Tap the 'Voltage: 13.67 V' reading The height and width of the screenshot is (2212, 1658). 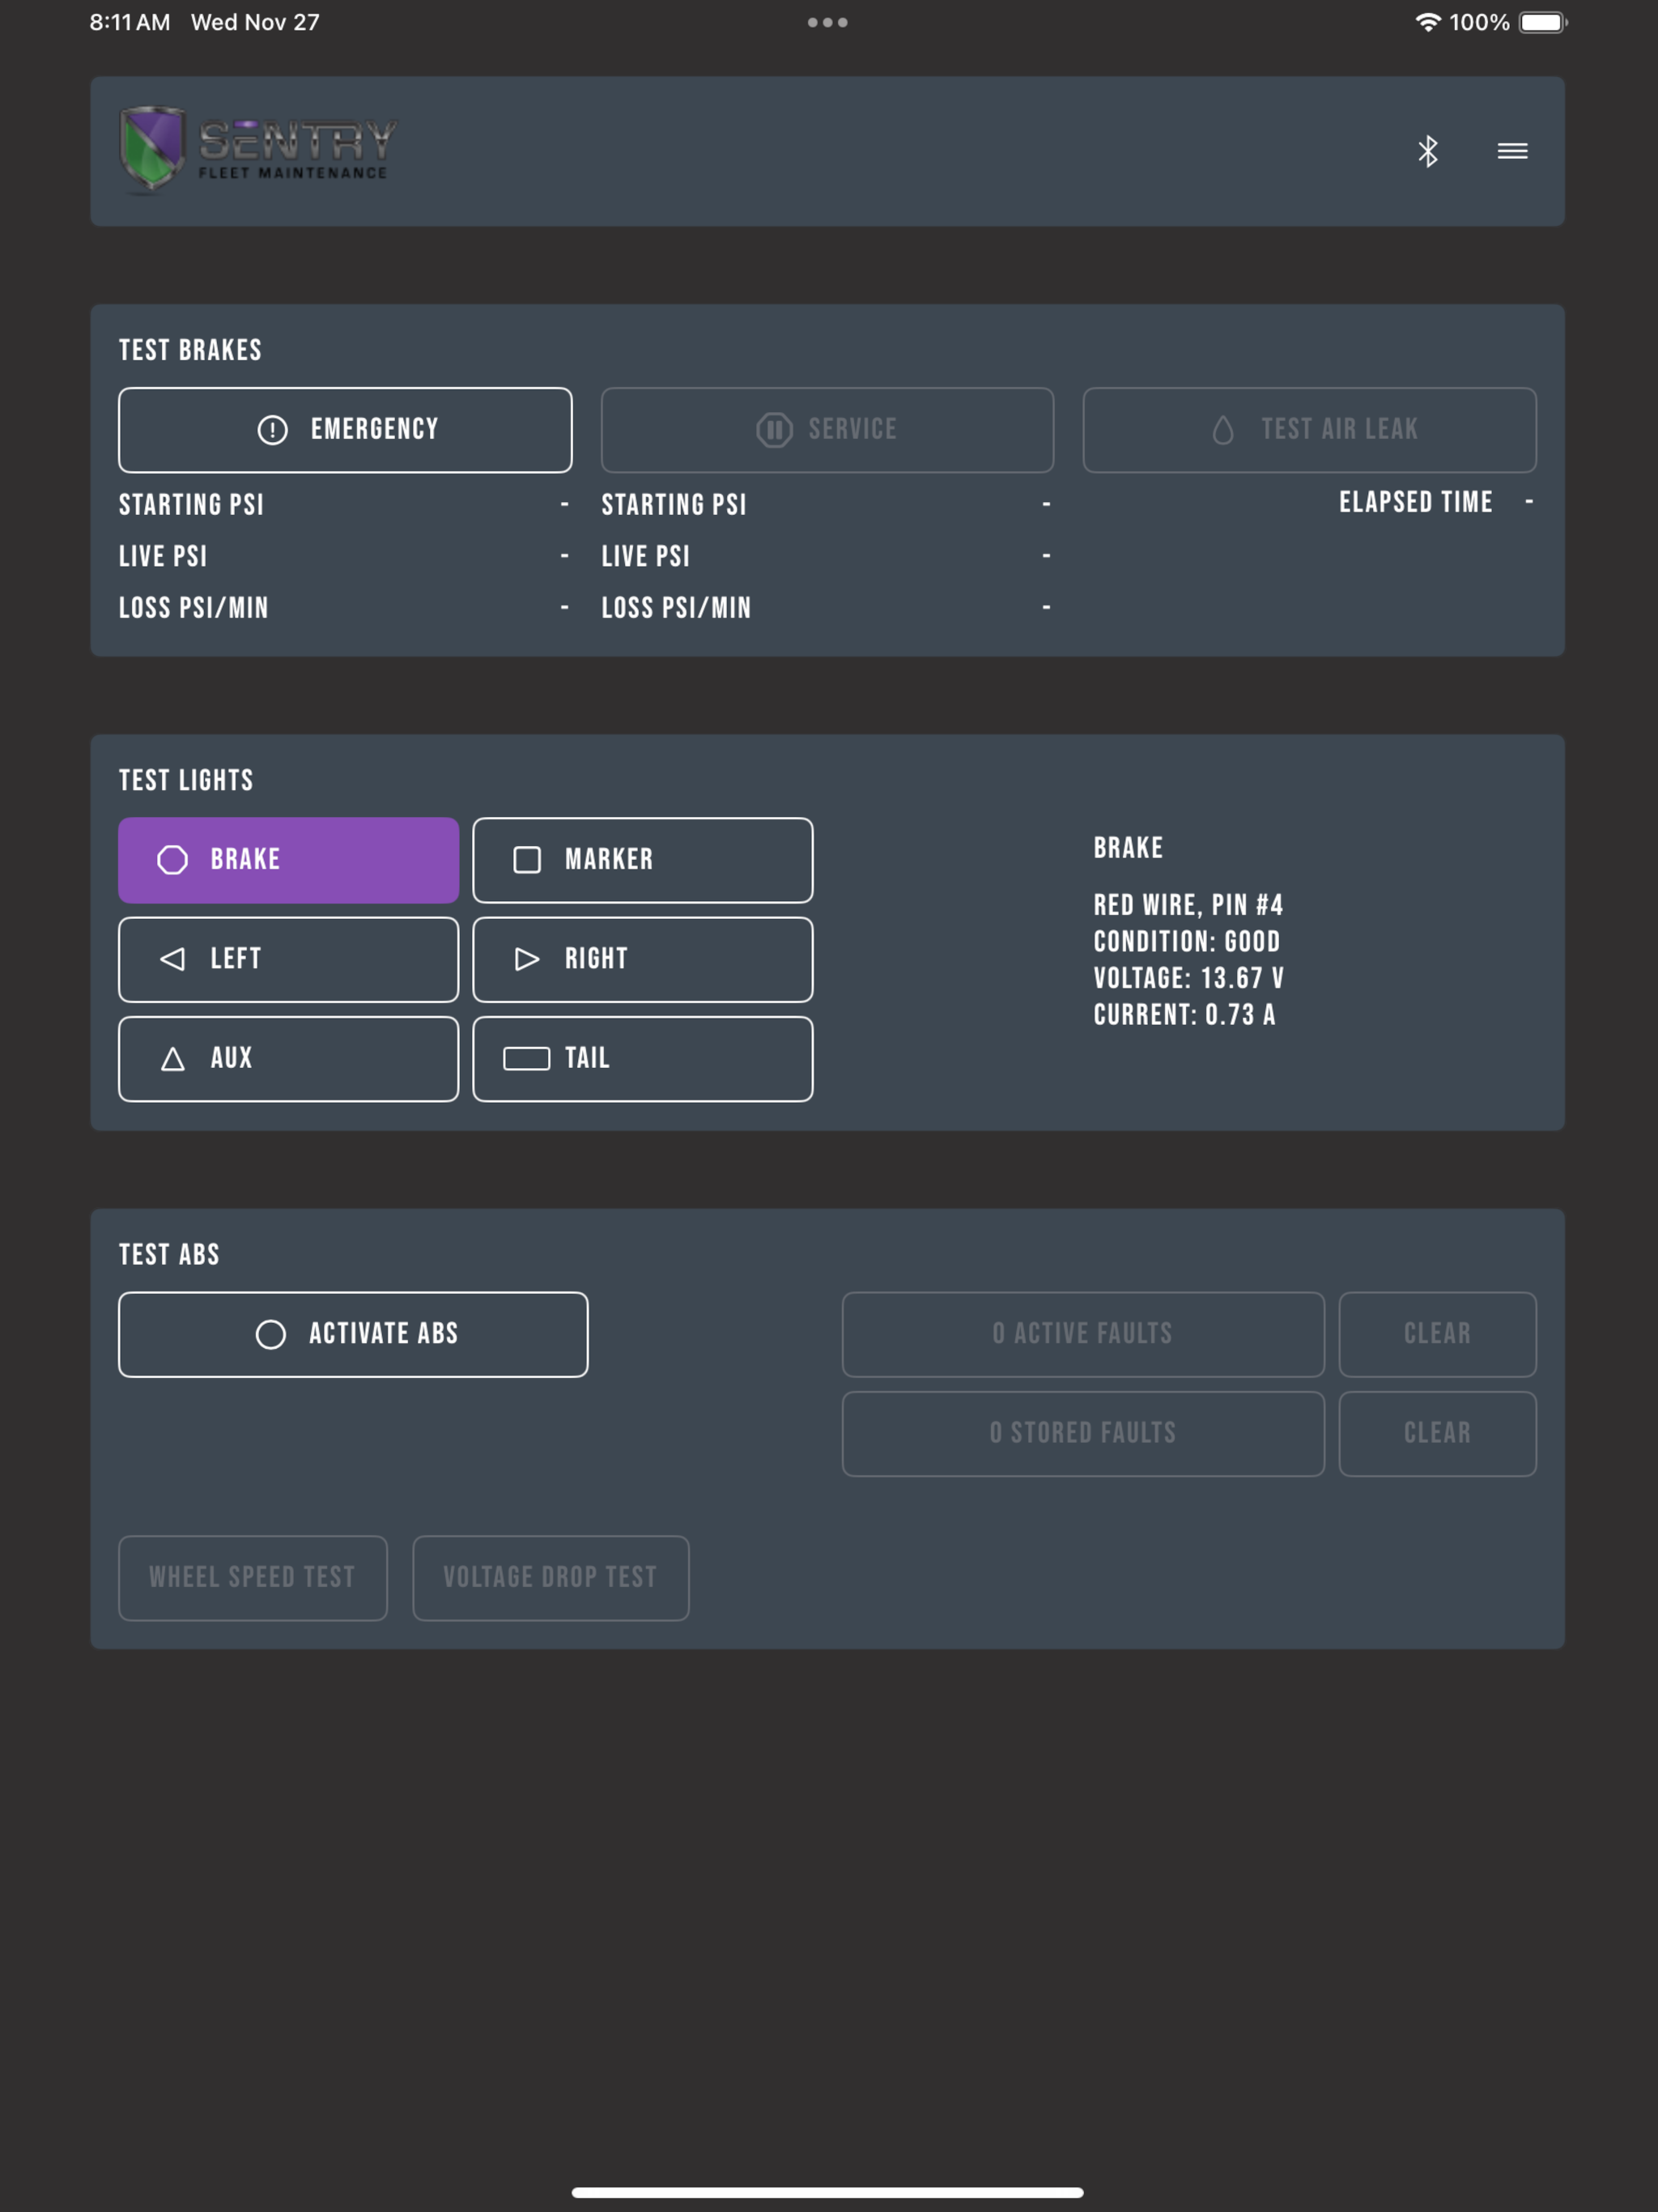coord(1189,978)
